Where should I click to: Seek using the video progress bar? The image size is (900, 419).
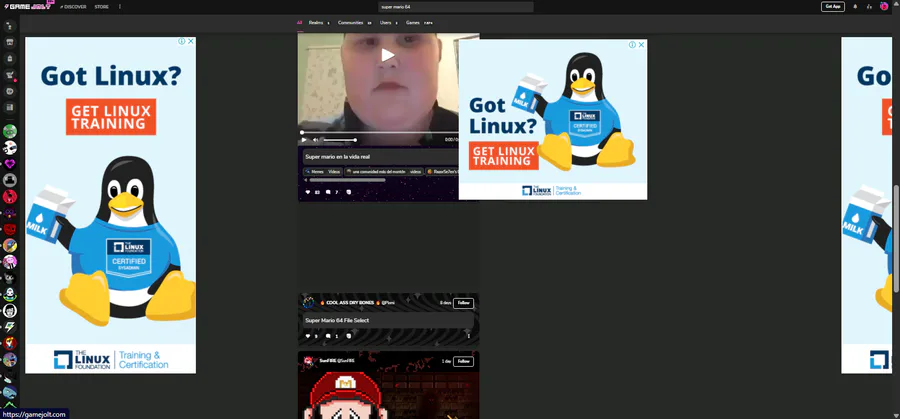tap(380, 133)
